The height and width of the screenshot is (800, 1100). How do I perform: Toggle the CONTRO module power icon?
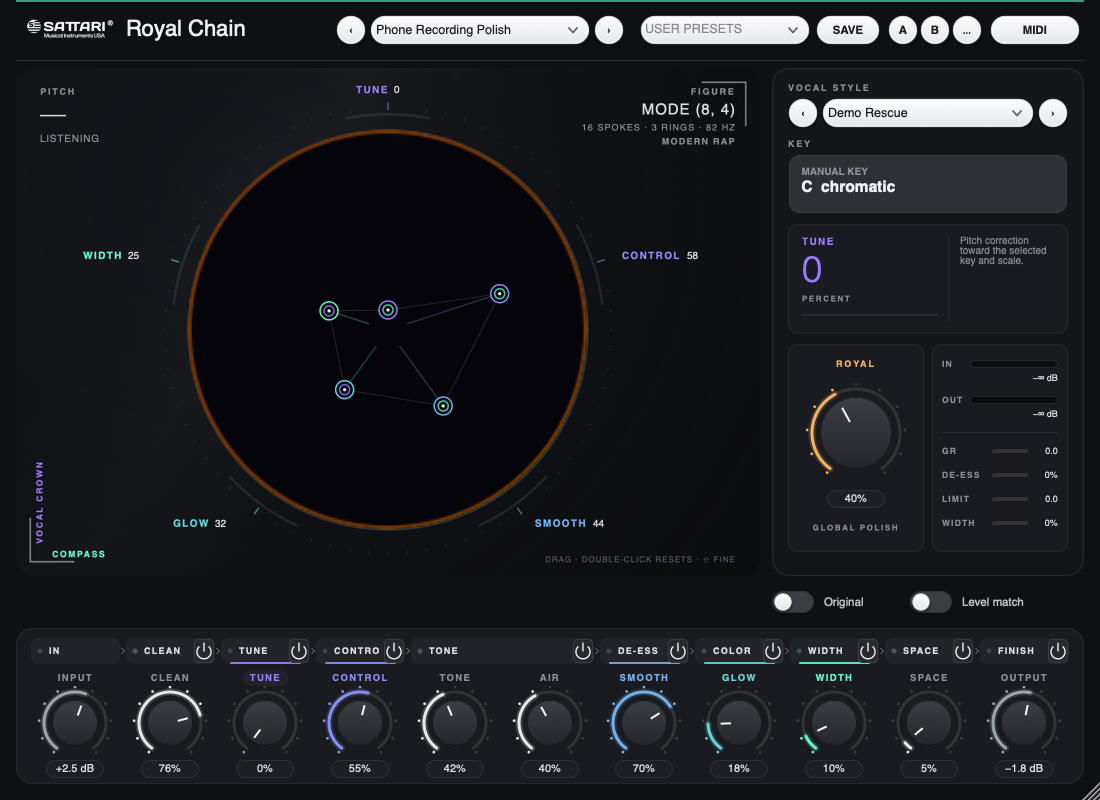(394, 651)
